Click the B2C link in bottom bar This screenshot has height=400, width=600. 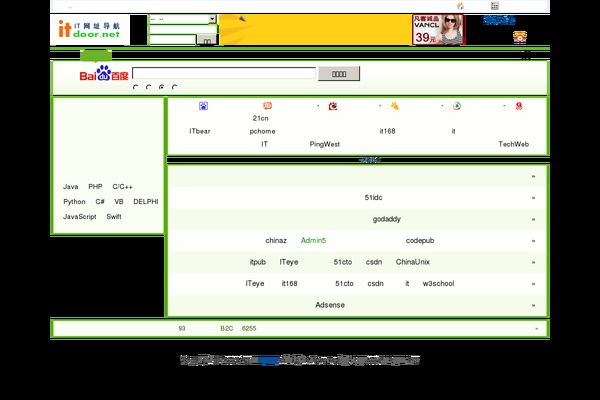[x=227, y=328]
